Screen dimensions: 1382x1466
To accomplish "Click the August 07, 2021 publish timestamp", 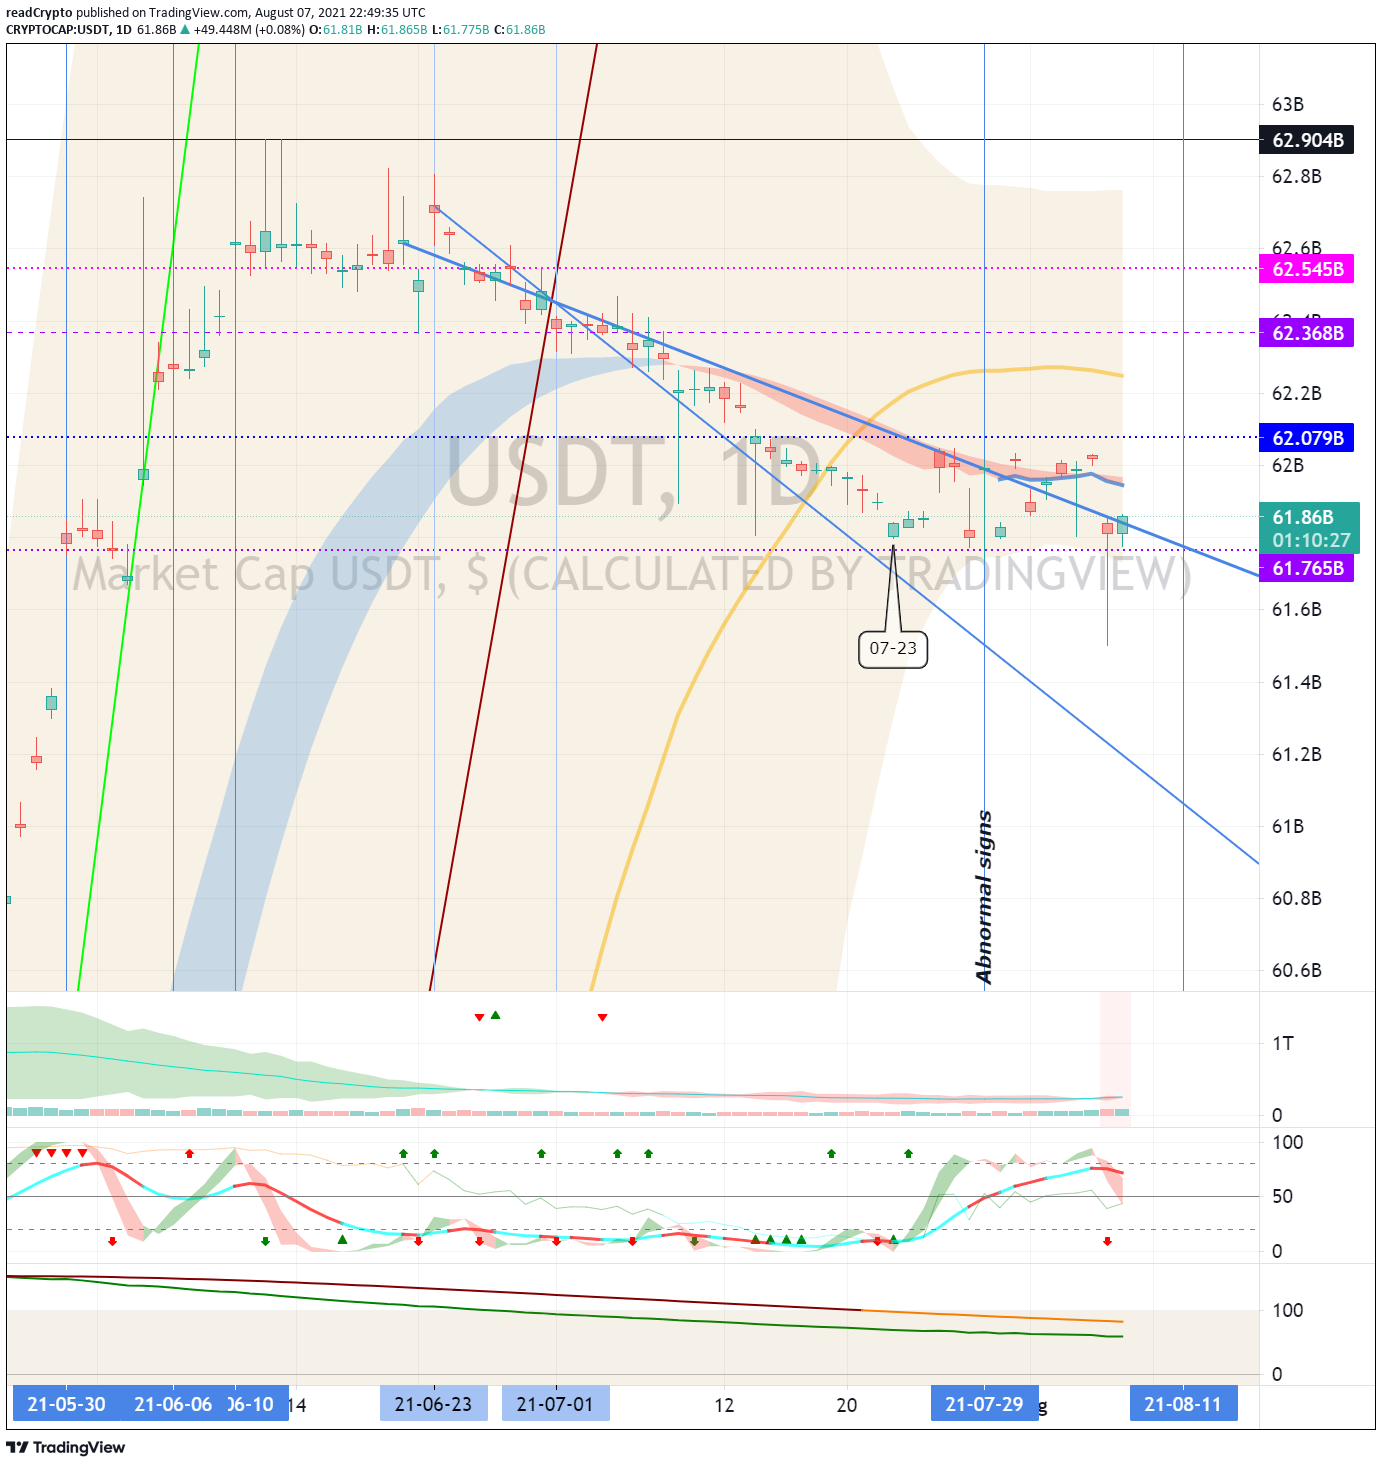I will [339, 13].
